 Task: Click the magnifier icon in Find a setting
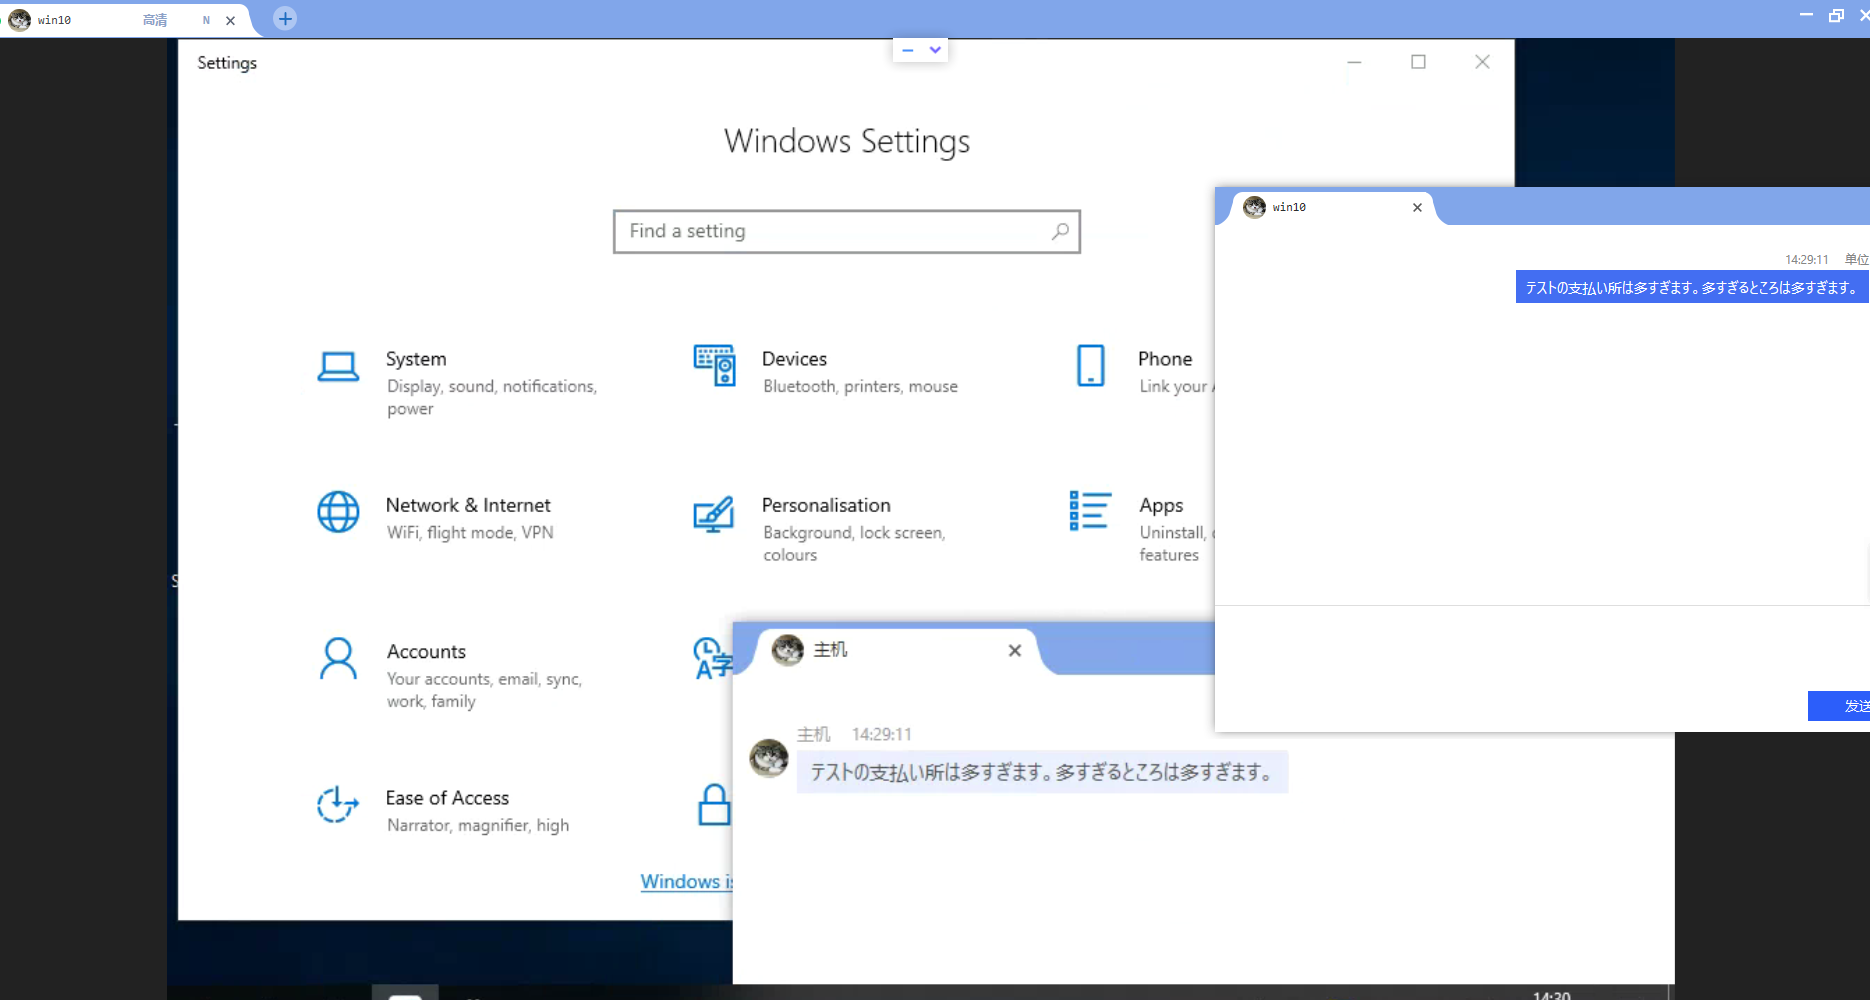pyautogui.click(x=1060, y=231)
